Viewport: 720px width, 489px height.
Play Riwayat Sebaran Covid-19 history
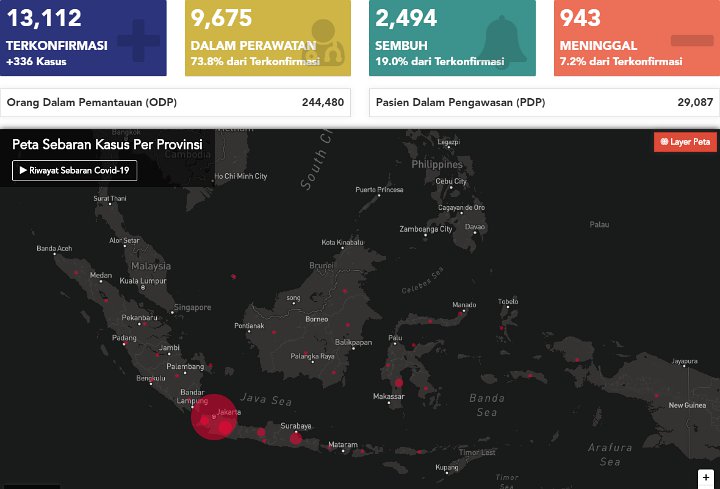coord(74,170)
